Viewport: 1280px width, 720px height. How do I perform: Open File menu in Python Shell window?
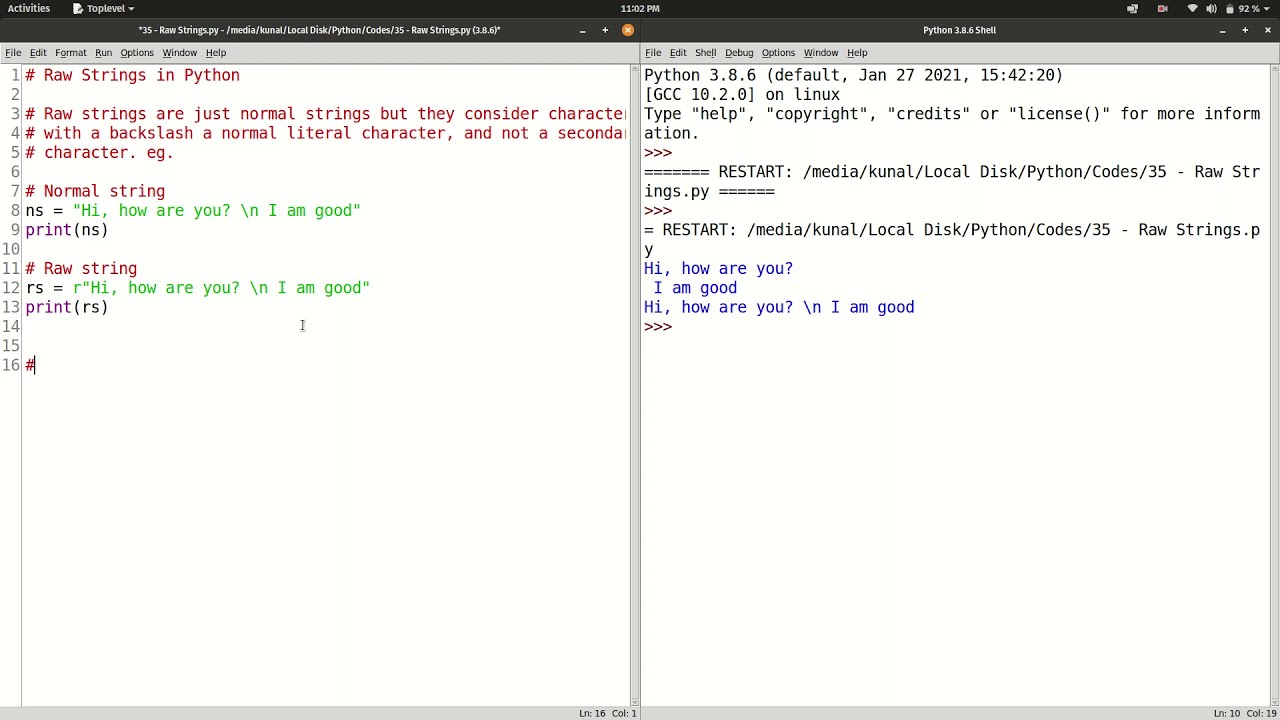pyautogui.click(x=653, y=52)
